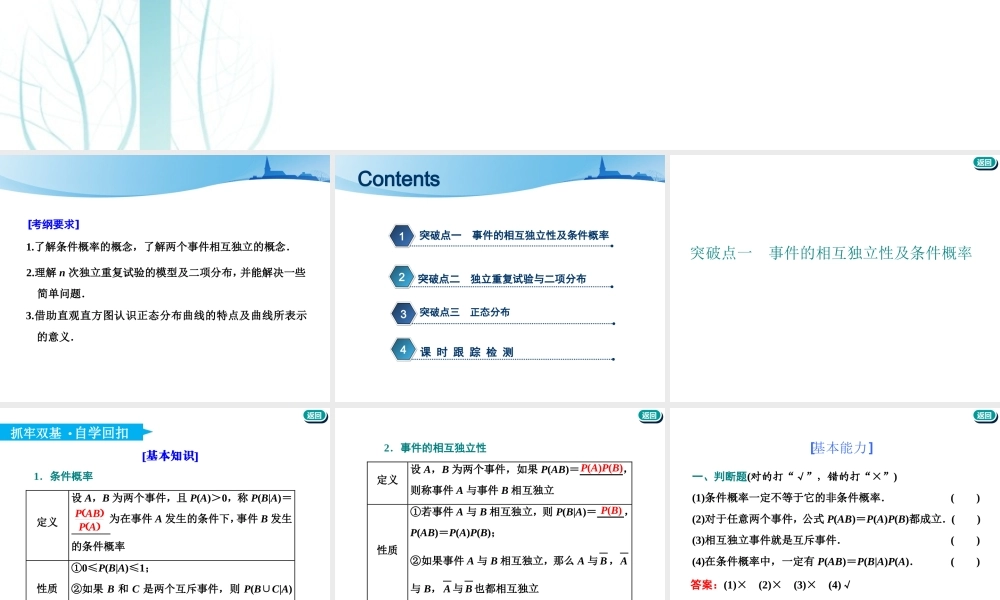
Task: Select the Contents slide heading
Action: coord(398,179)
